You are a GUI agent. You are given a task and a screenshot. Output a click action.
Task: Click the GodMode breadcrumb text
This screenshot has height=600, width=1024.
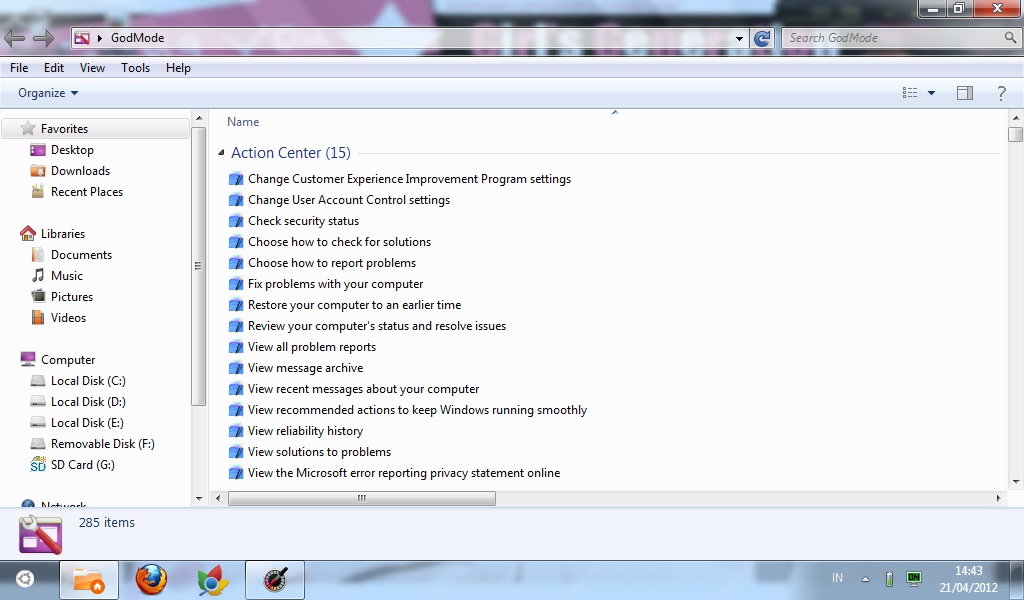point(137,38)
